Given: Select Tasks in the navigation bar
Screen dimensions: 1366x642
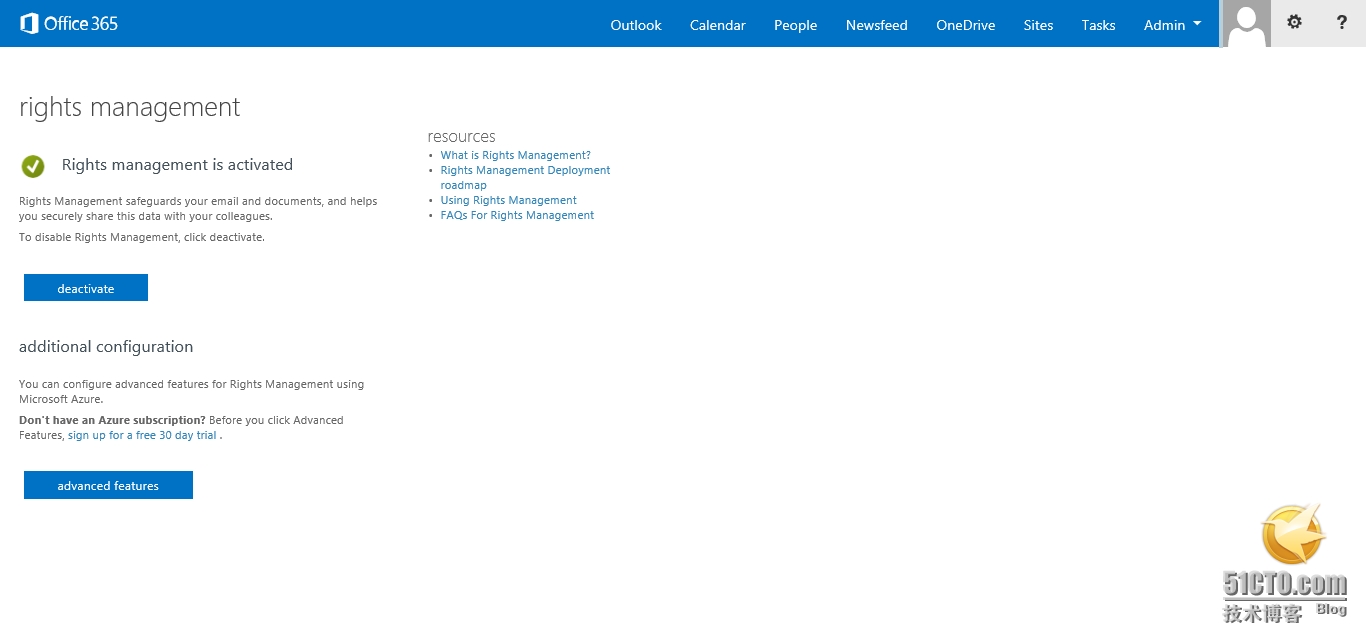Looking at the screenshot, I should coord(1098,25).
